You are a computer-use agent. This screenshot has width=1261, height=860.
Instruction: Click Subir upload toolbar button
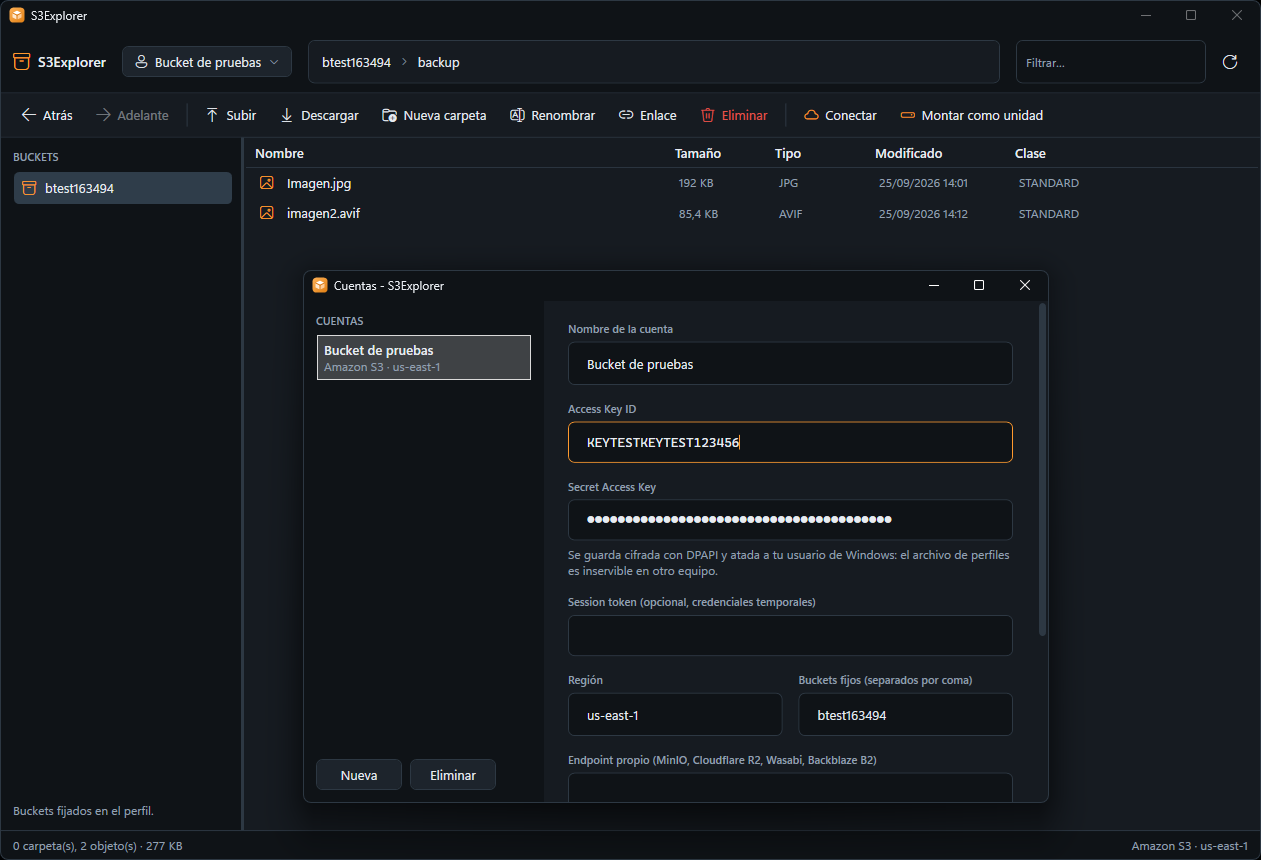click(x=231, y=115)
